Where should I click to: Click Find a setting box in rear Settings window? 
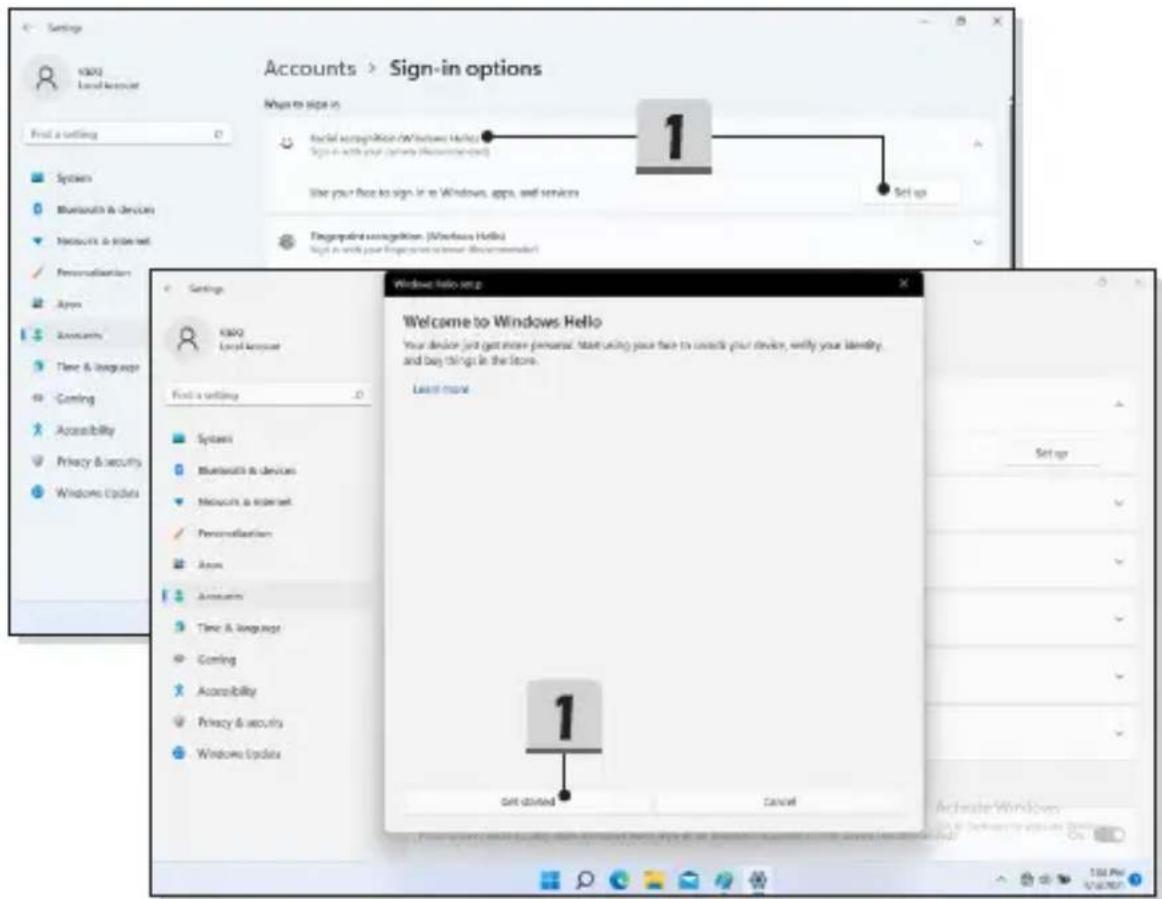[x=126, y=134]
